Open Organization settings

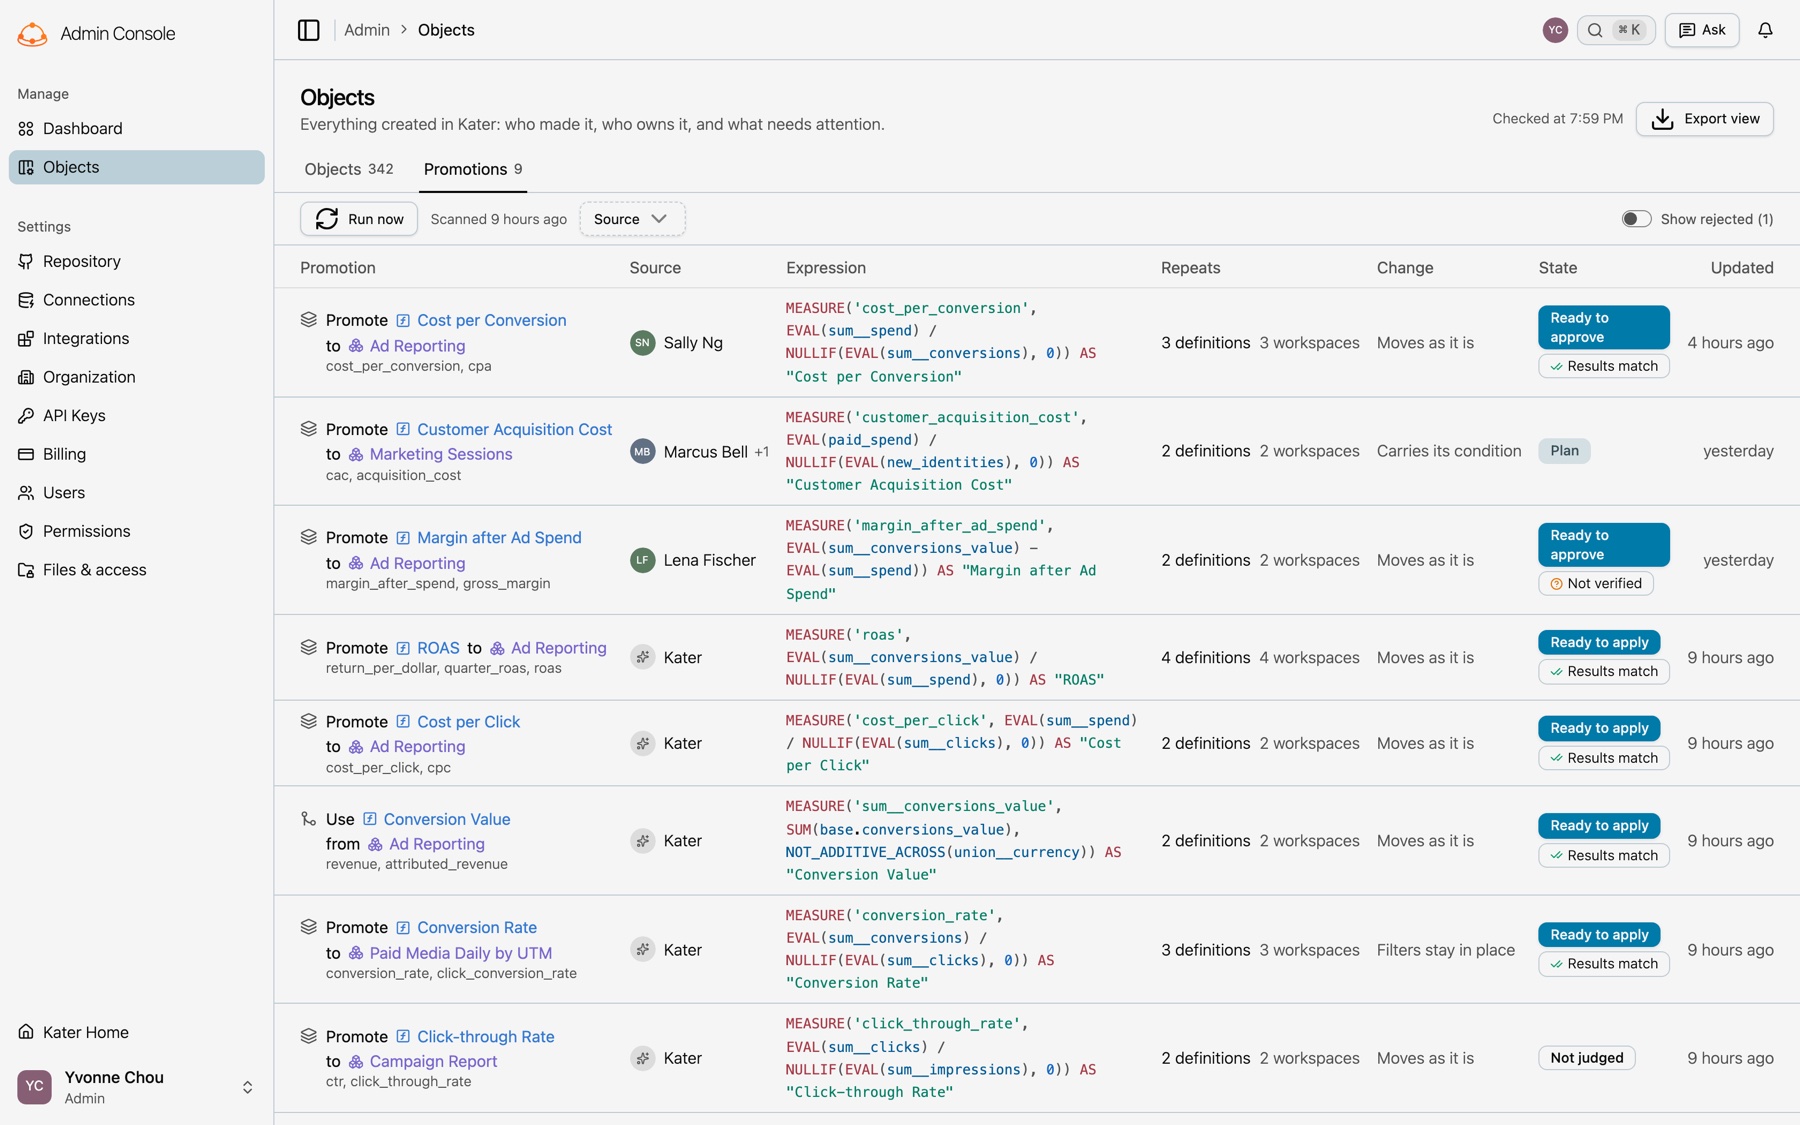point(136,377)
